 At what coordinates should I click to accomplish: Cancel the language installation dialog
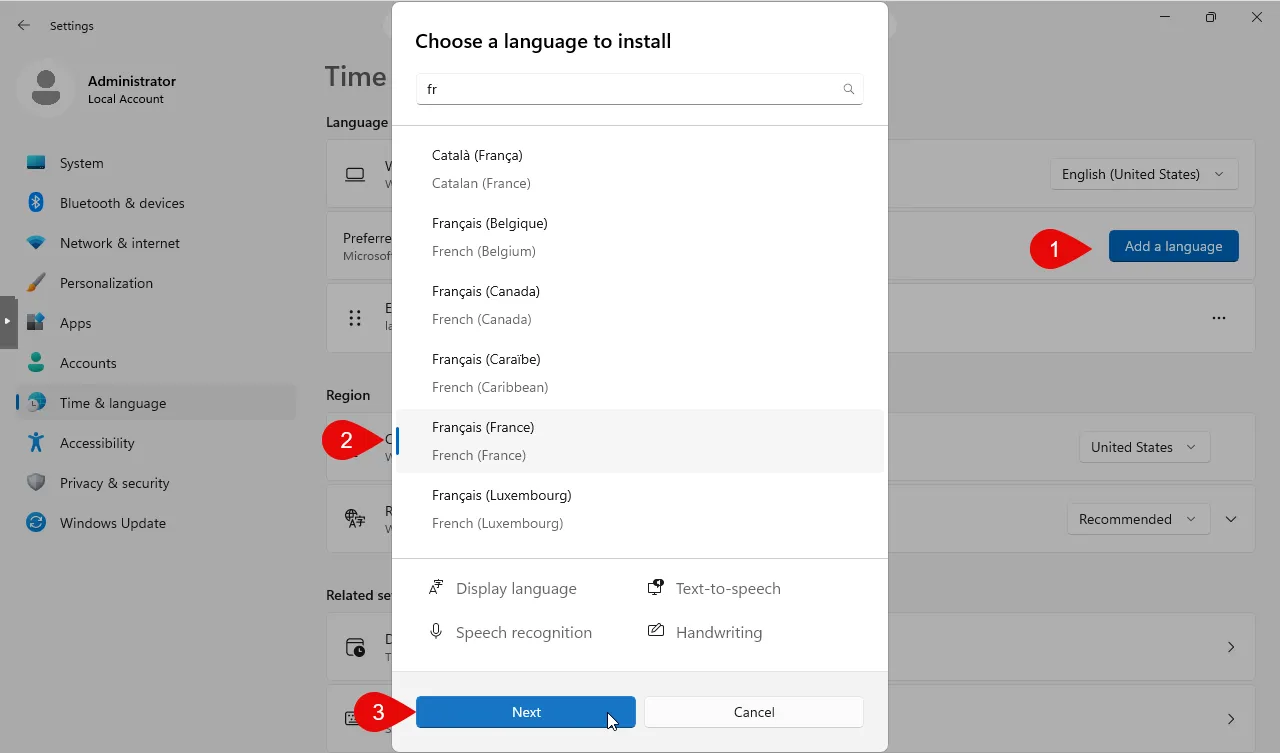coord(753,712)
